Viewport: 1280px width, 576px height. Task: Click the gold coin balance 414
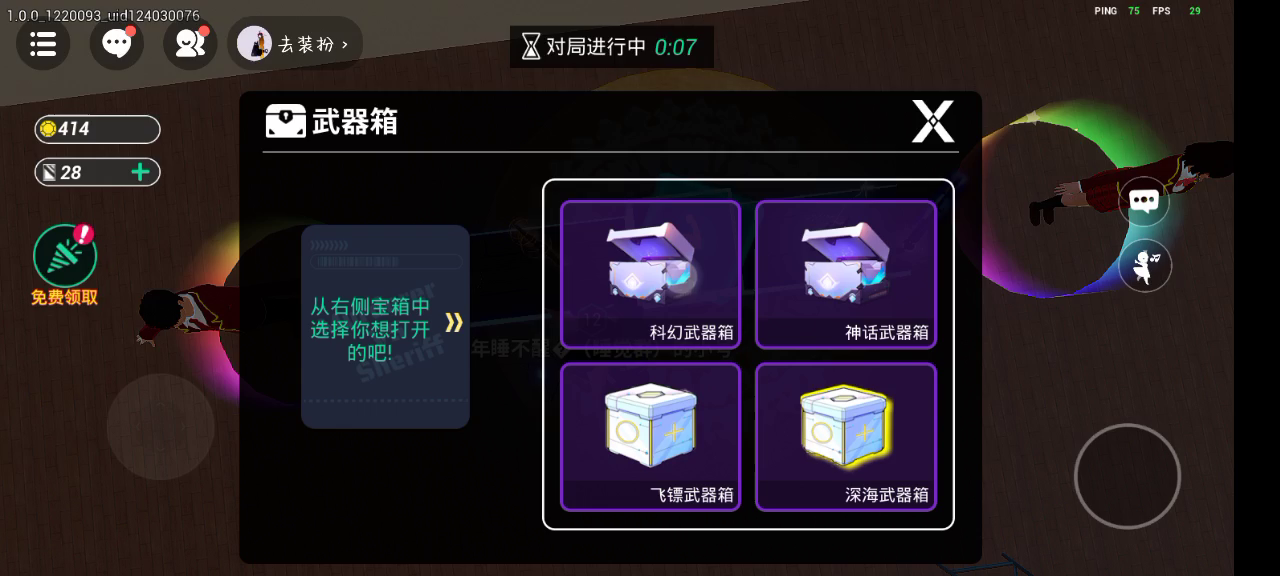97,129
